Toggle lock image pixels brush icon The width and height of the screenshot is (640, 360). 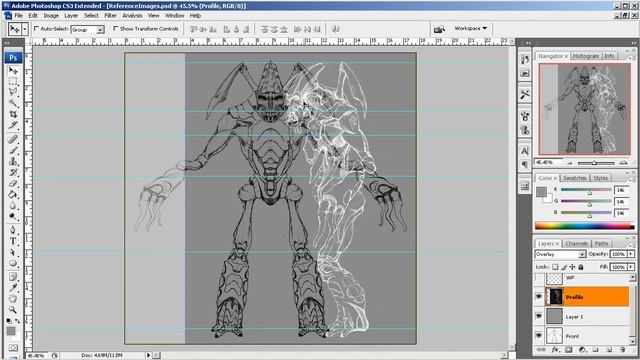pos(564,267)
